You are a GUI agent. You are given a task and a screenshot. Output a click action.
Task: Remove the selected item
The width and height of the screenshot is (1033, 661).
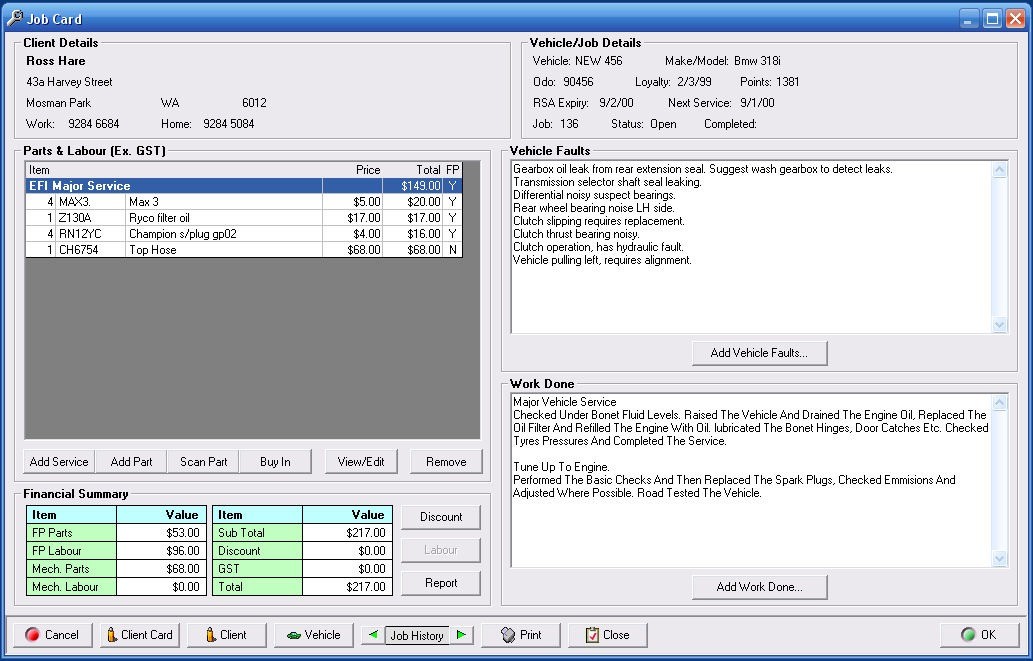(x=446, y=461)
